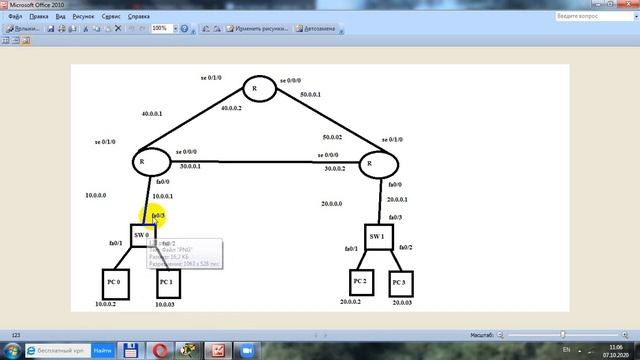
Task: Go to previous picture using status bar arrow
Action: 316,335
